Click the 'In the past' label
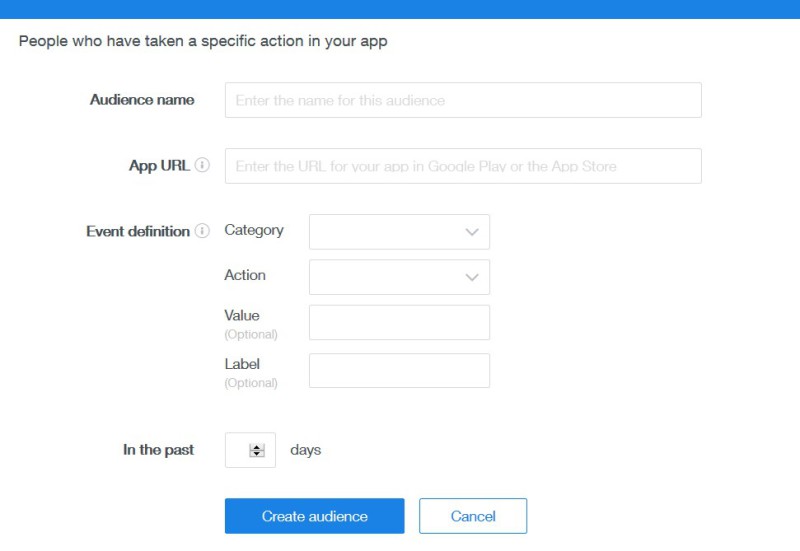Screen dimensions: 800x551 click(x=158, y=450)
